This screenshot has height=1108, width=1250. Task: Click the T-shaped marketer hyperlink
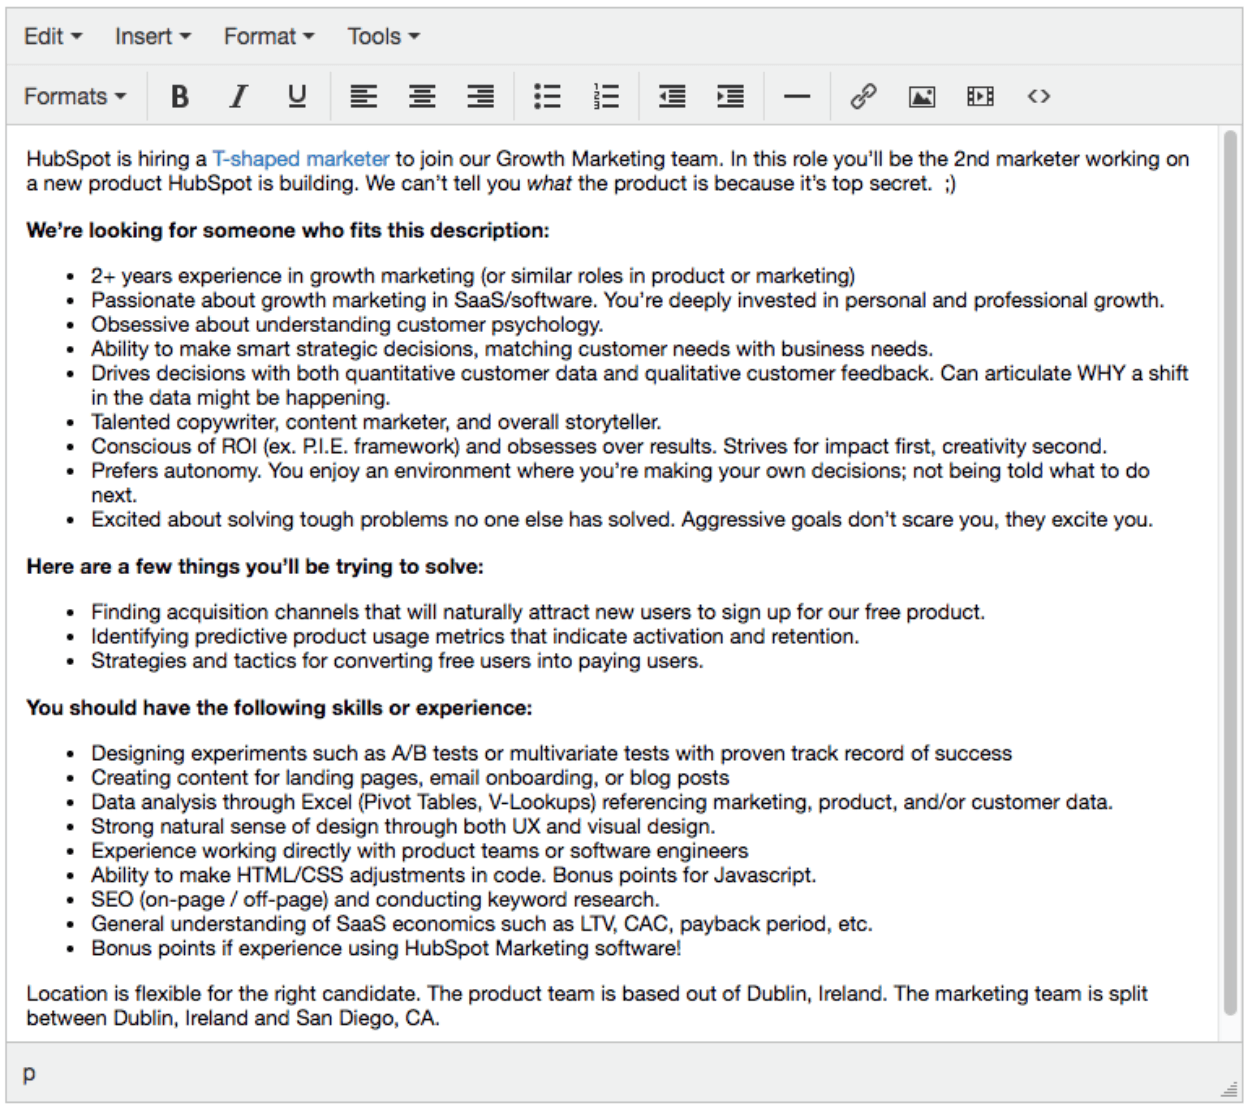click(301, 158)
